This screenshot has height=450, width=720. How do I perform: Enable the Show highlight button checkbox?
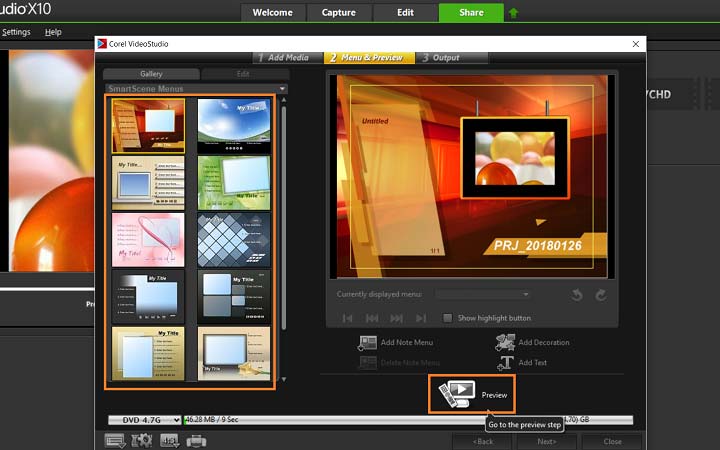(x=448, y=318)
